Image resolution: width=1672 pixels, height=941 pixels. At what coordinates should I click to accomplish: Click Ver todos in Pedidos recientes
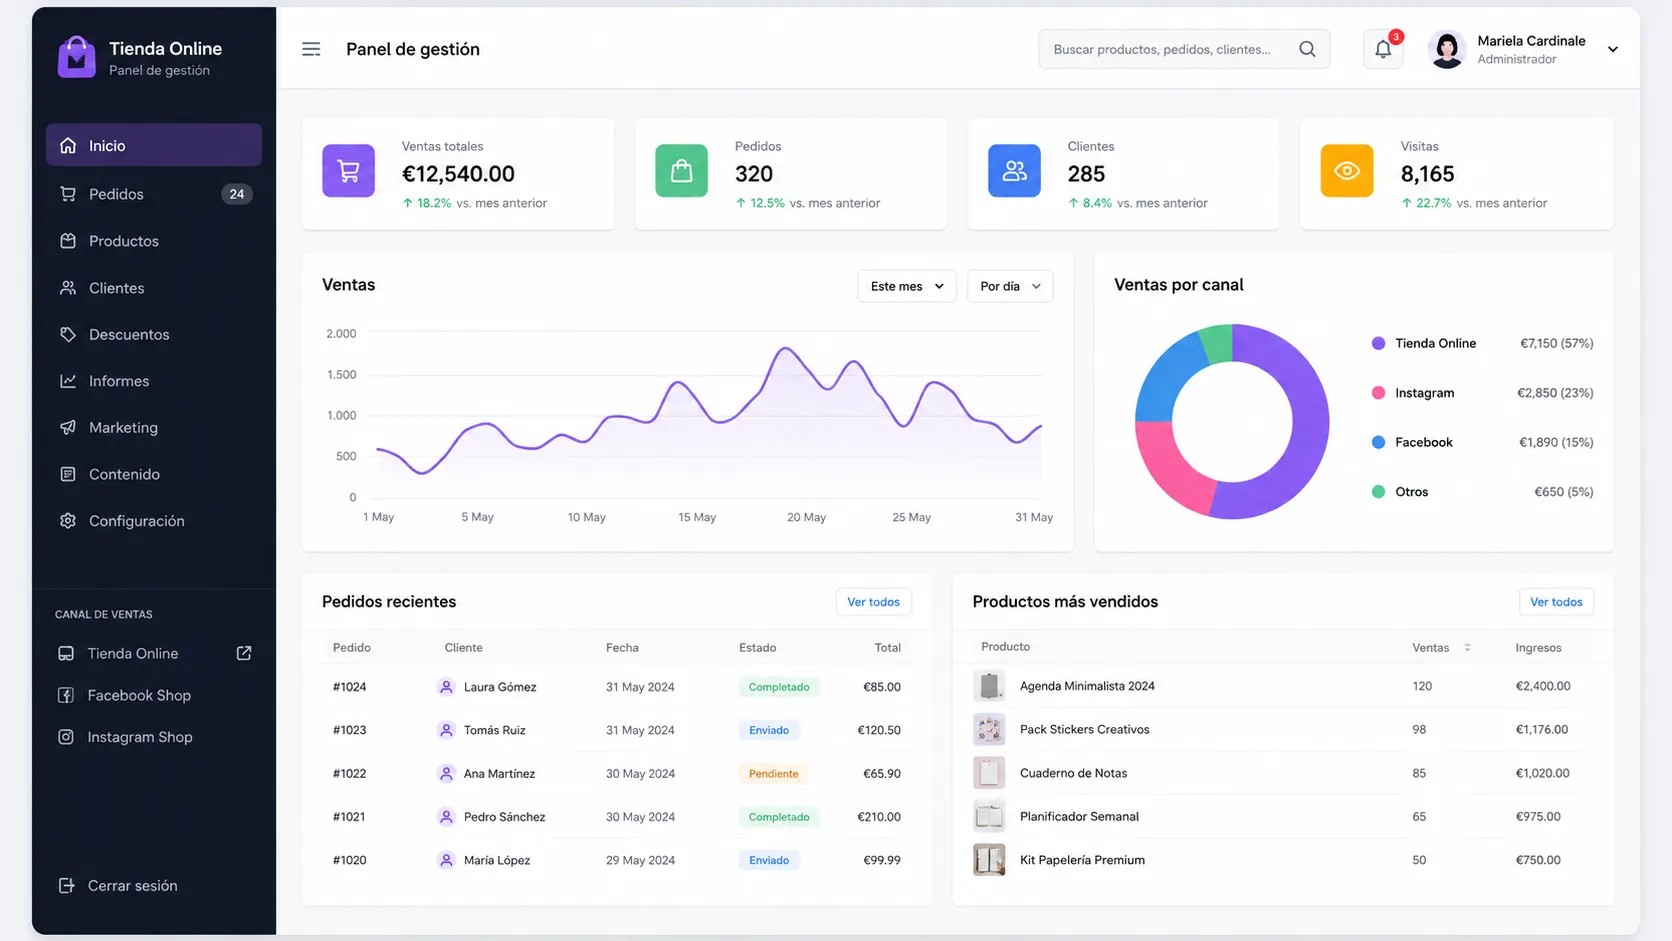873,602
